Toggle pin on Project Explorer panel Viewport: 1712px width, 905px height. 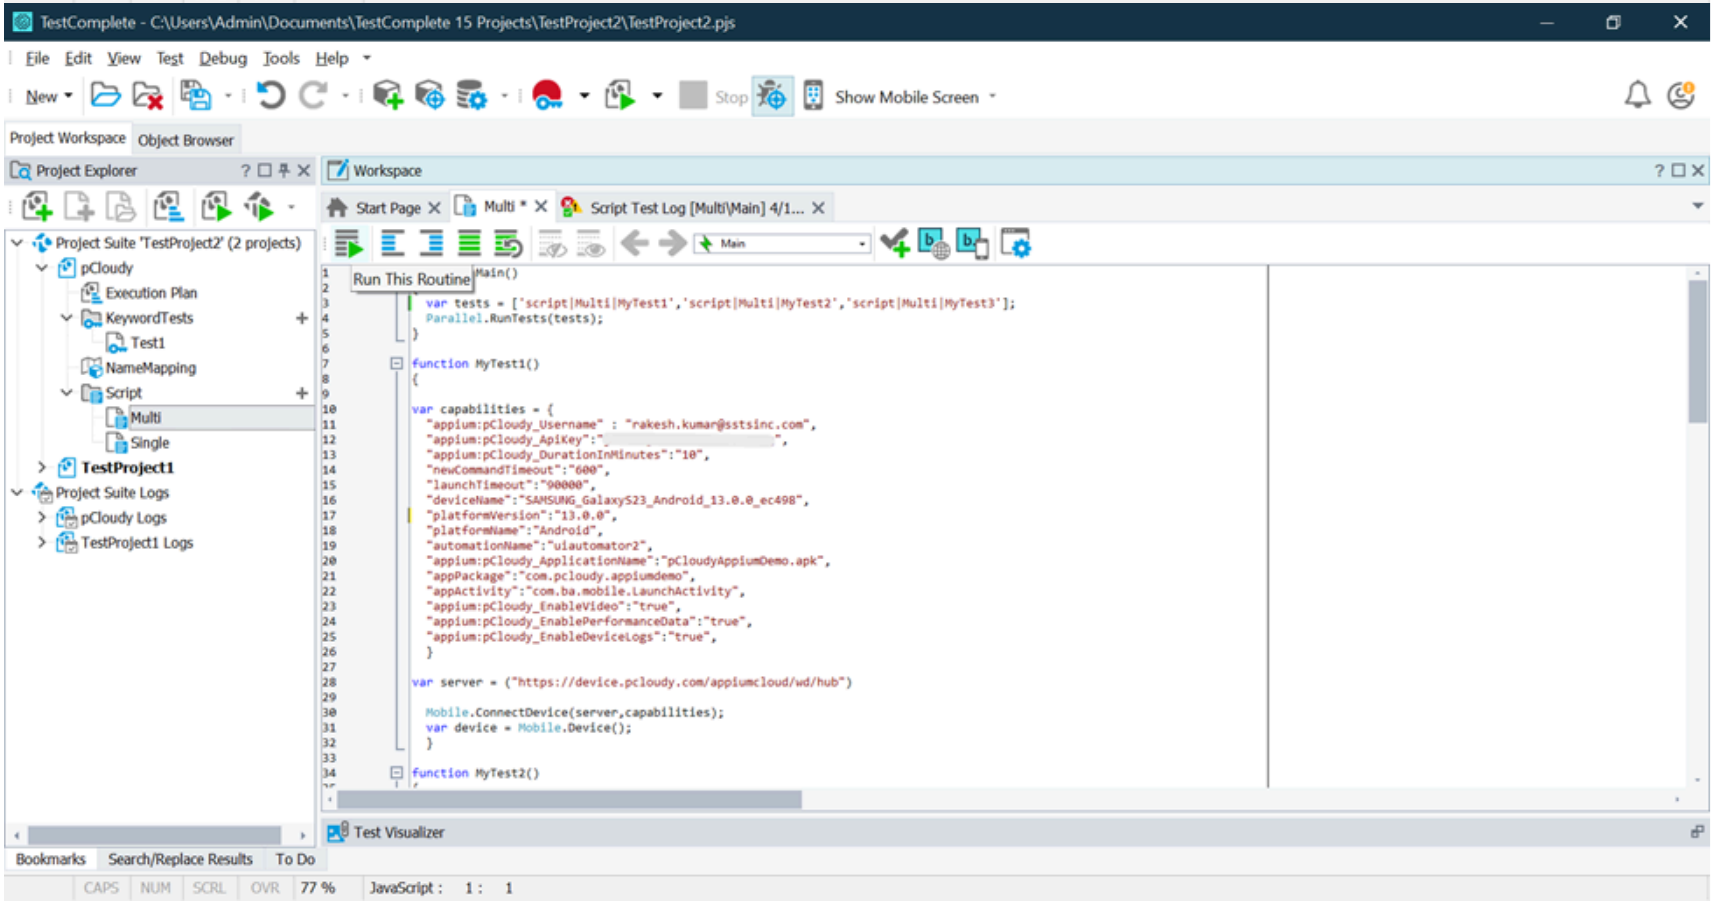[284, 171]
